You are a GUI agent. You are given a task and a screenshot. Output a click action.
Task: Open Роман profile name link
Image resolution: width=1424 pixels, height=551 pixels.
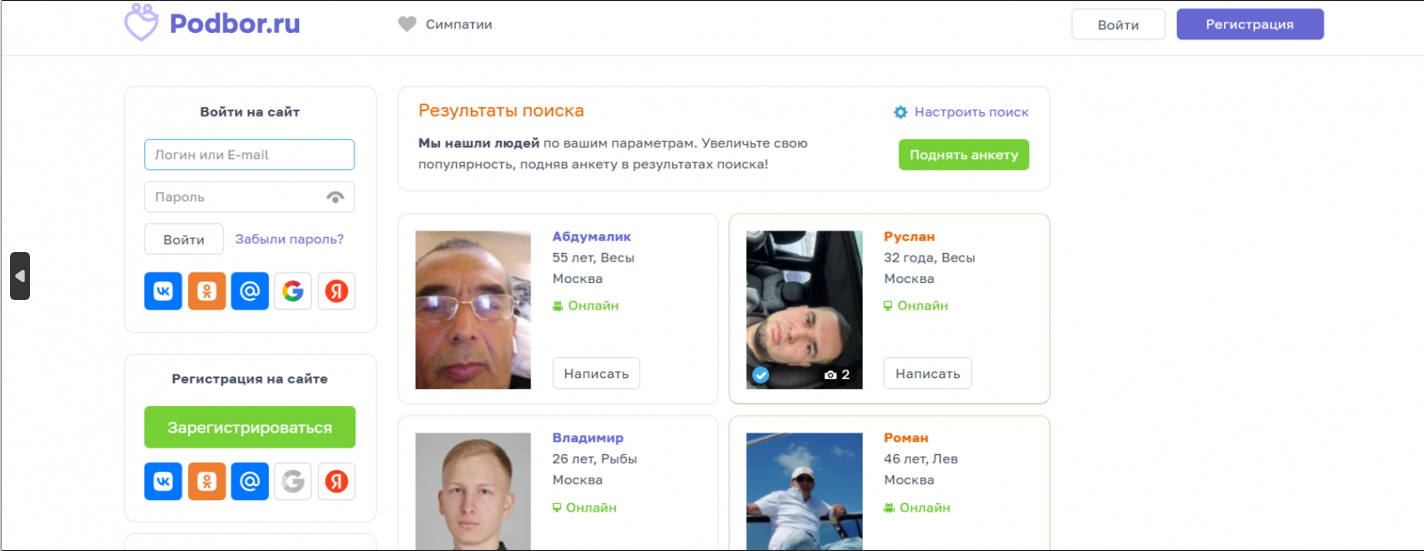click(907, 438)
